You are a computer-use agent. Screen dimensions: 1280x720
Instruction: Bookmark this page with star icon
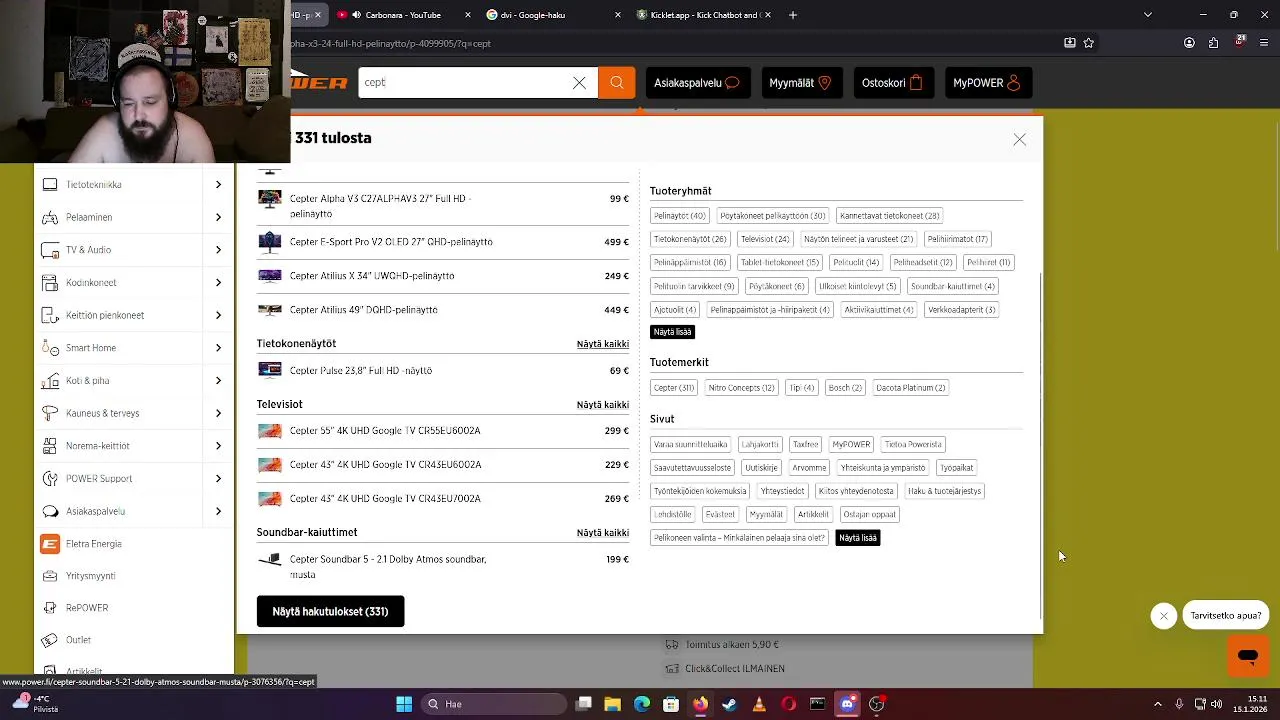click(1088, 43)
